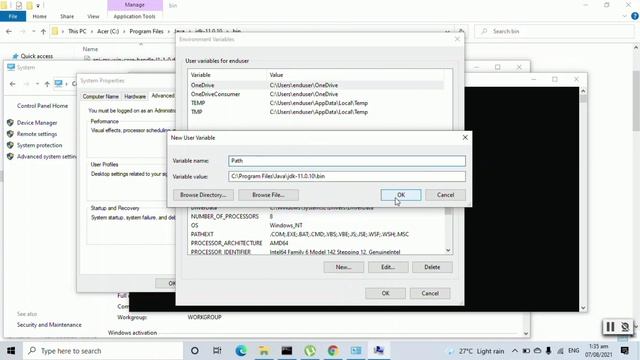Open Quick access in navigation pane
Image resolution: width=640 pixels, height=360 pixels.
click(x=36, y=56)
